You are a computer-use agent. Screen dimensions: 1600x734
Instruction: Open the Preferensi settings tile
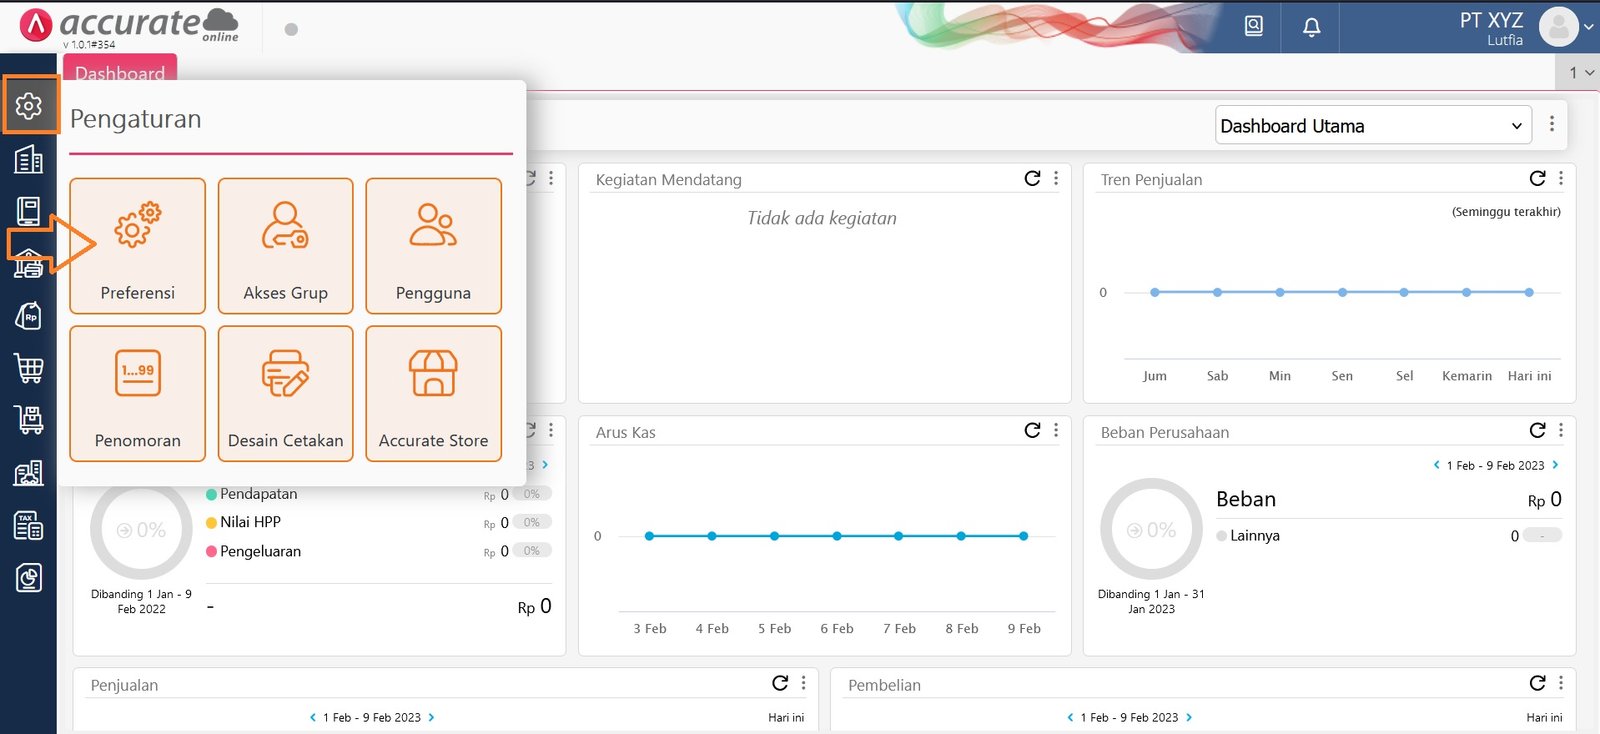137,246
